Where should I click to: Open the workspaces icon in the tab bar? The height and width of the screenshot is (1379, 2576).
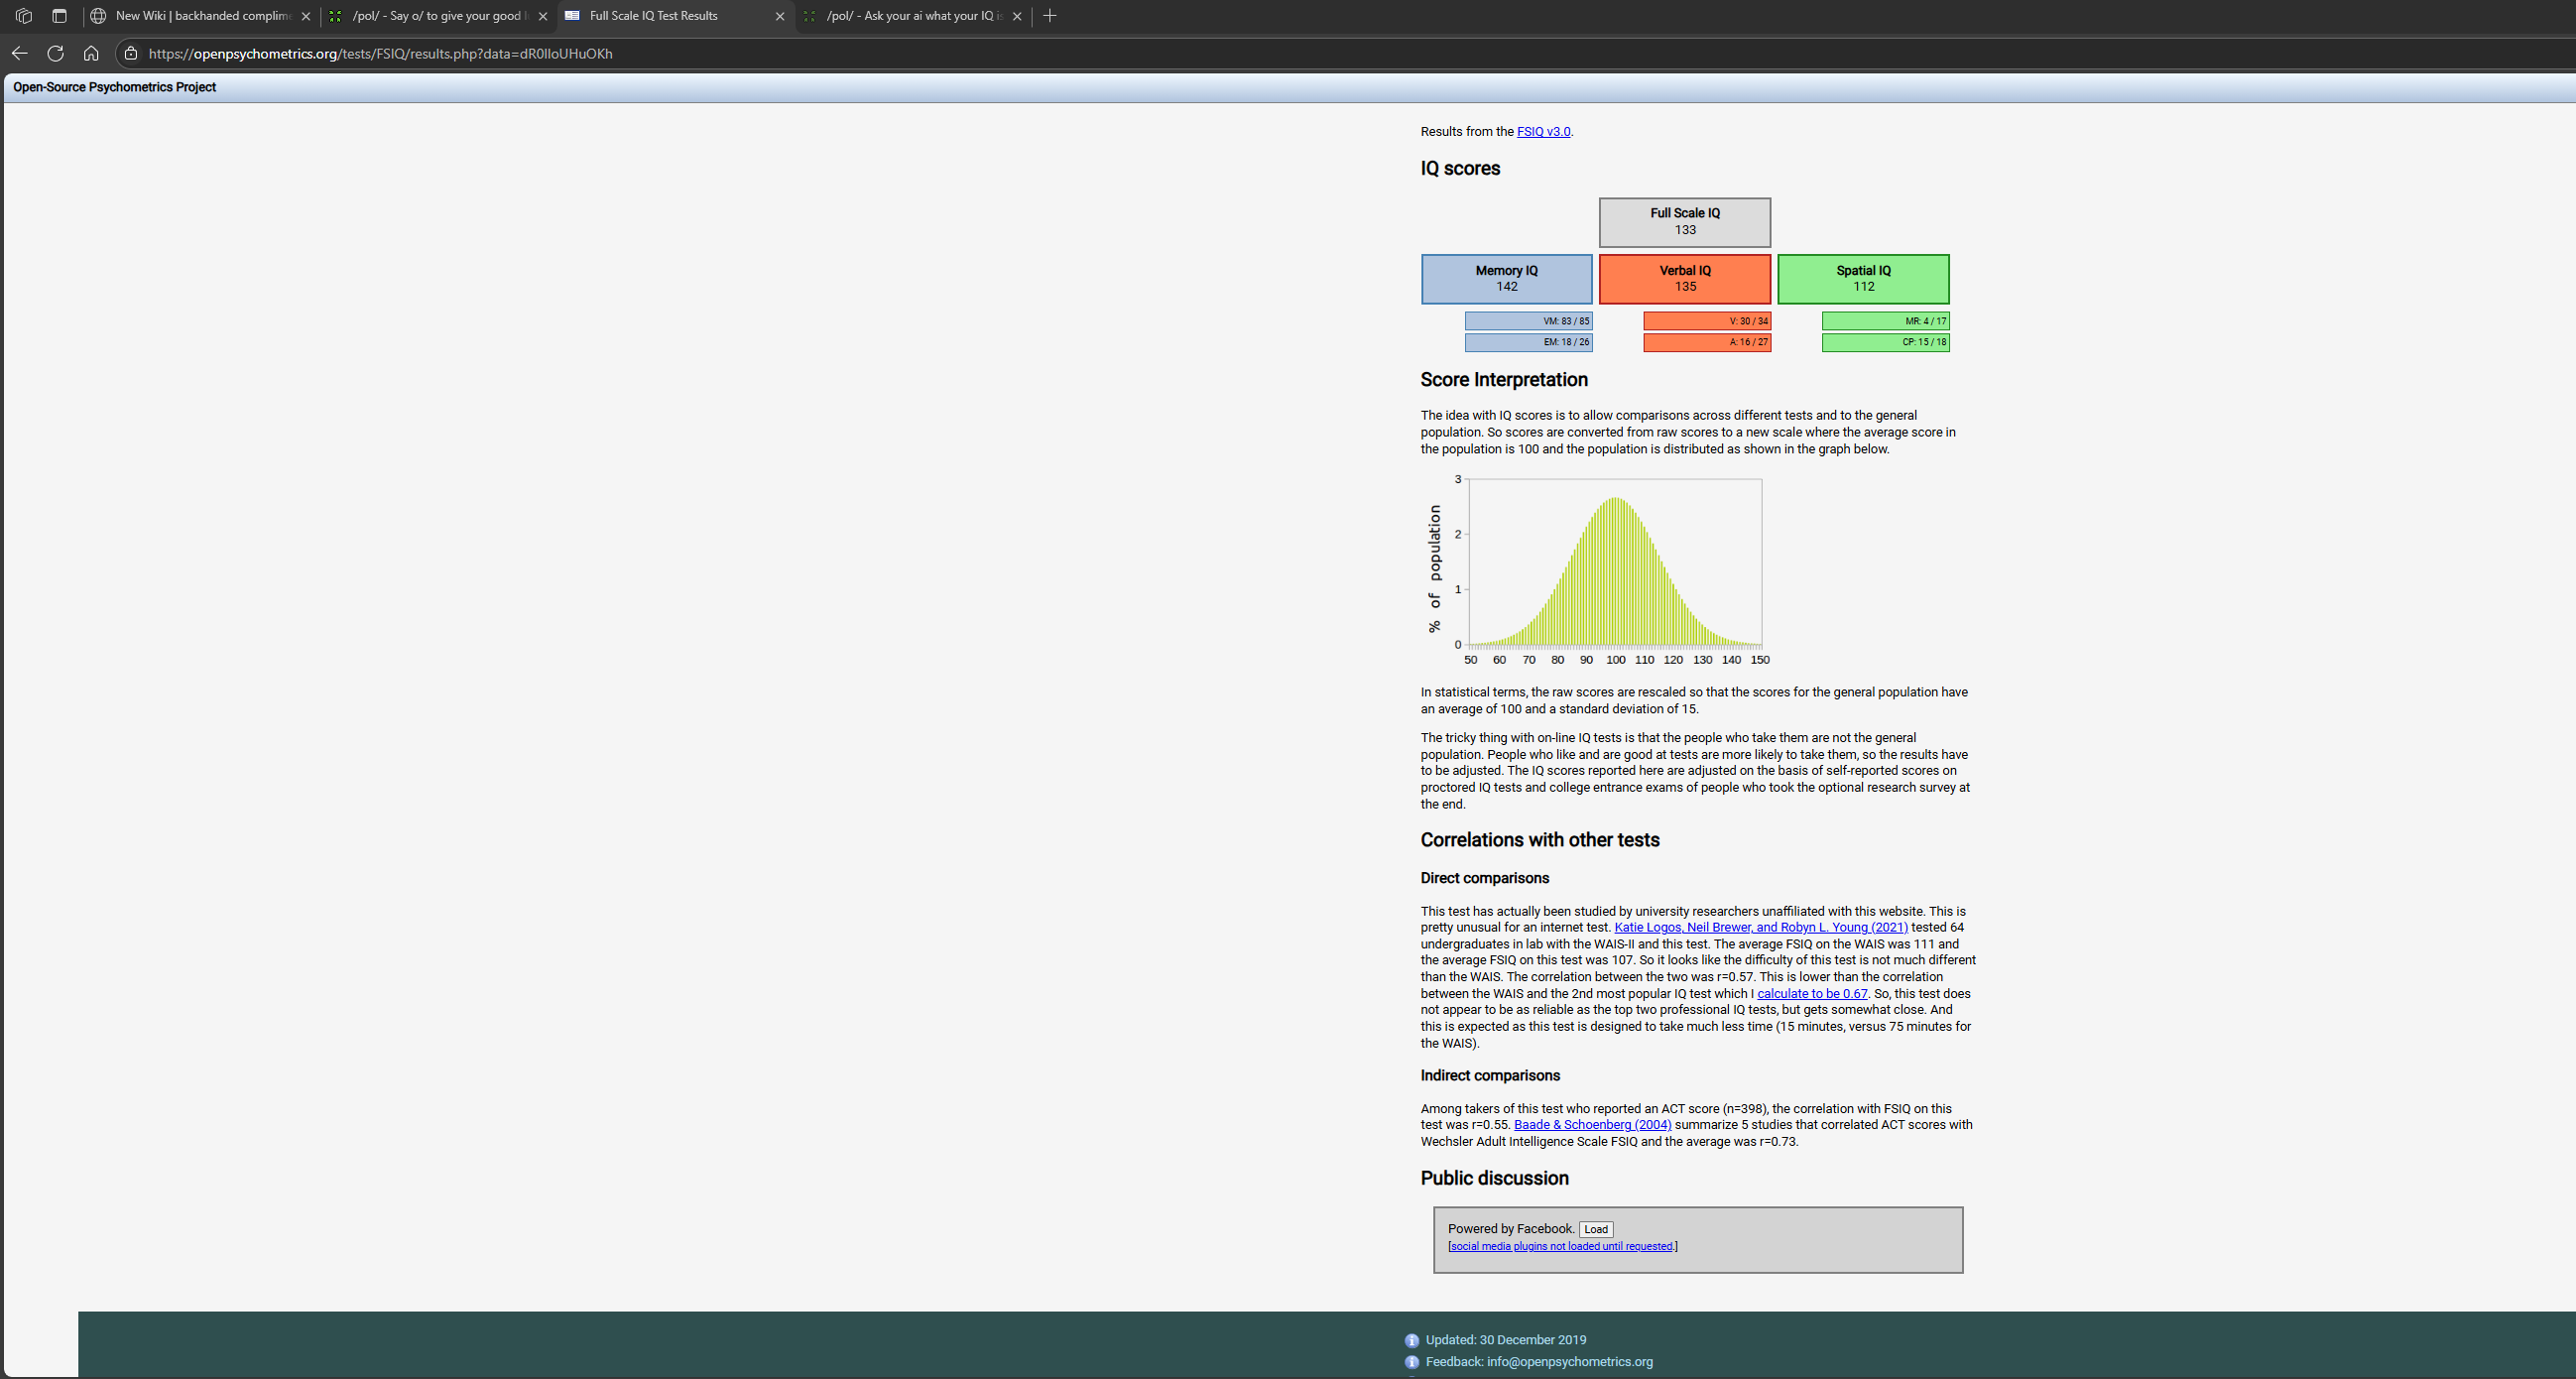coord(24,16)
